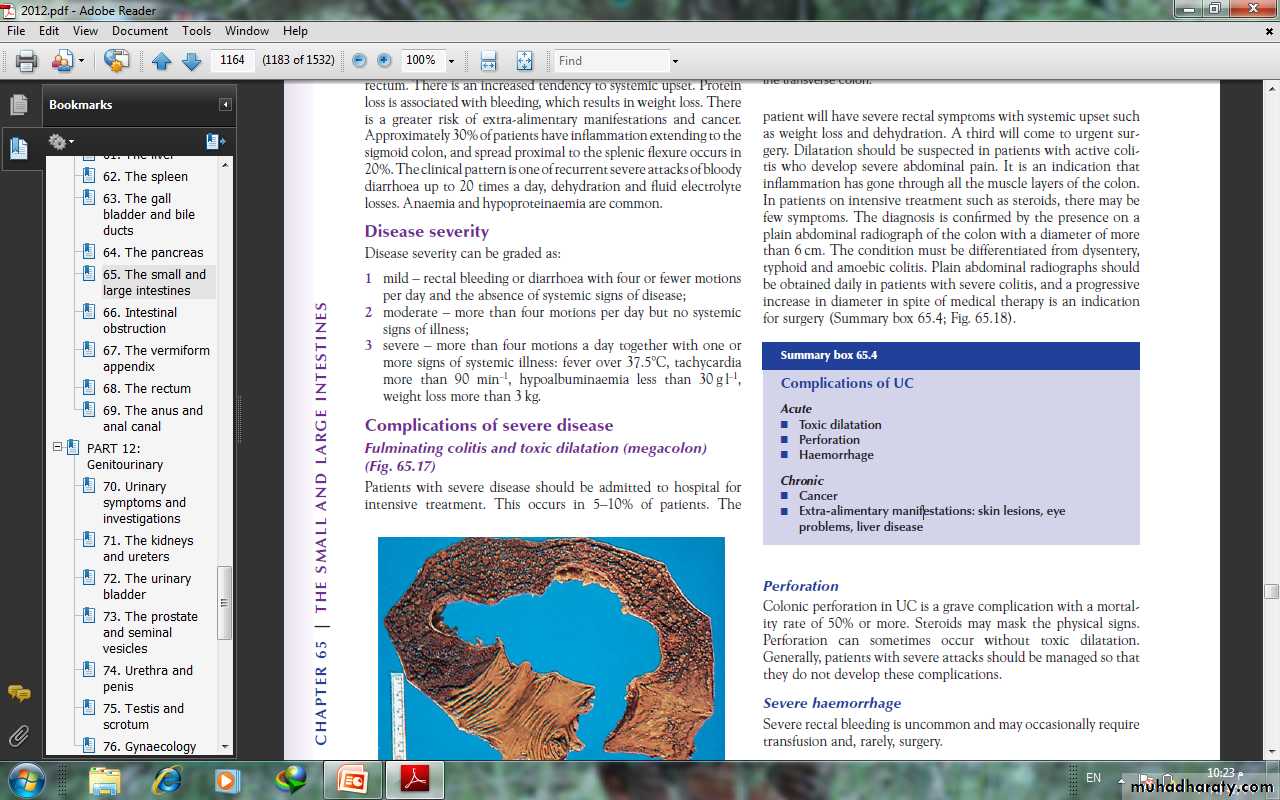Go to the previous page with up arrow
This screenshot has height=800, width=1280.
pyautogui.click(x=162, y=61)
